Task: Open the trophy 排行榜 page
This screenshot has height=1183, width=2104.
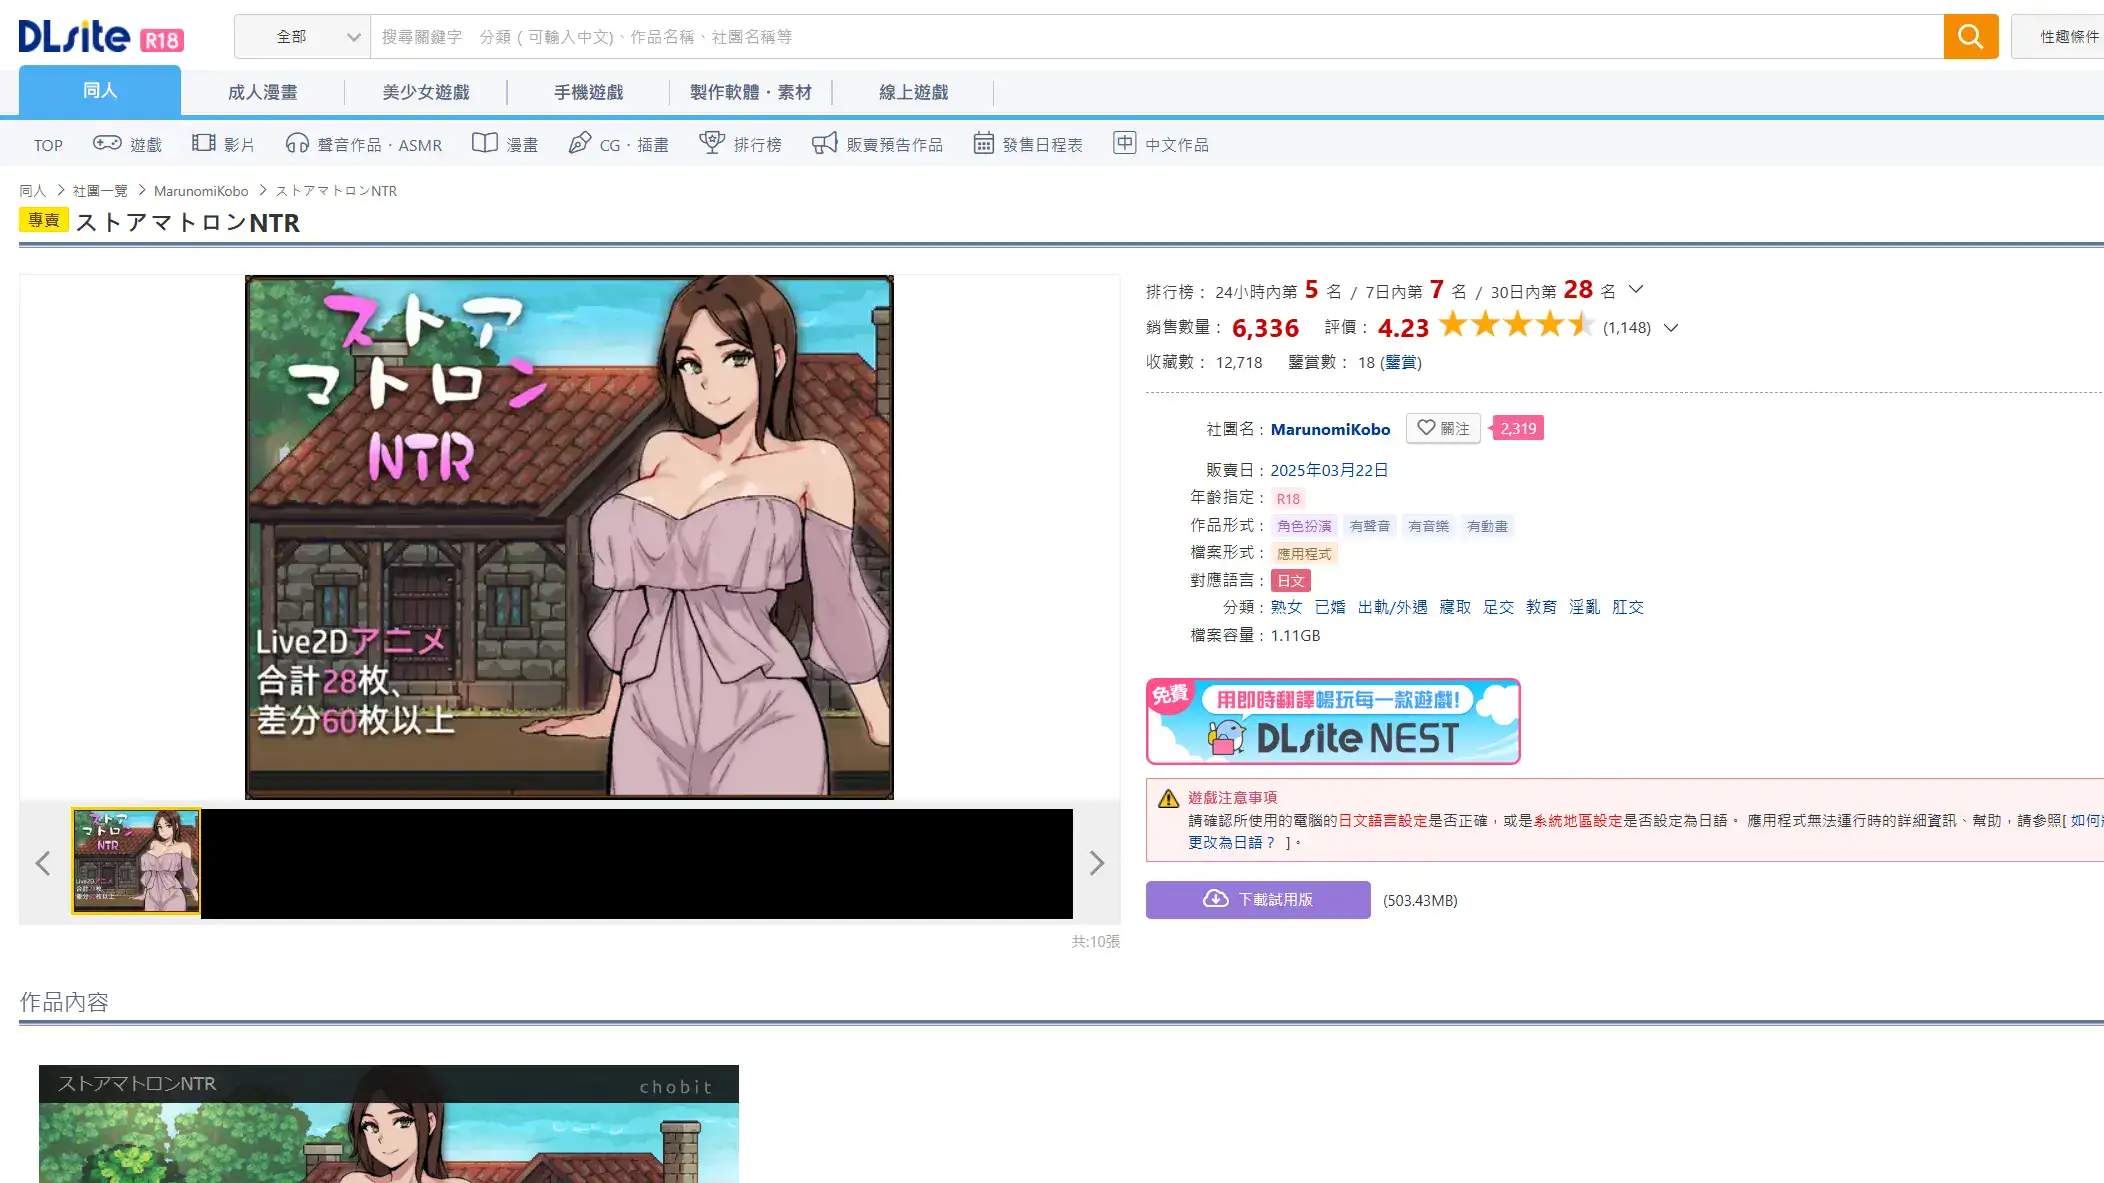Action: 740,144
